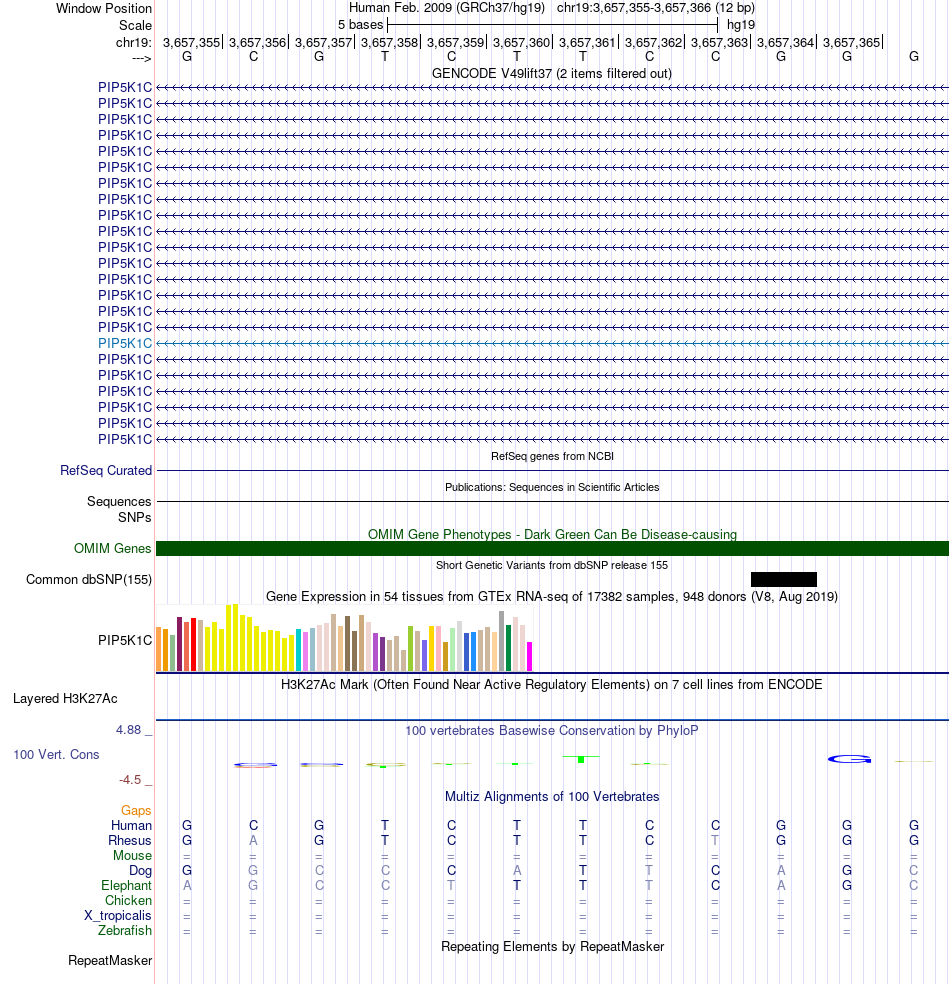Click the hg19 label beside the scale bar

pos(740,25)
